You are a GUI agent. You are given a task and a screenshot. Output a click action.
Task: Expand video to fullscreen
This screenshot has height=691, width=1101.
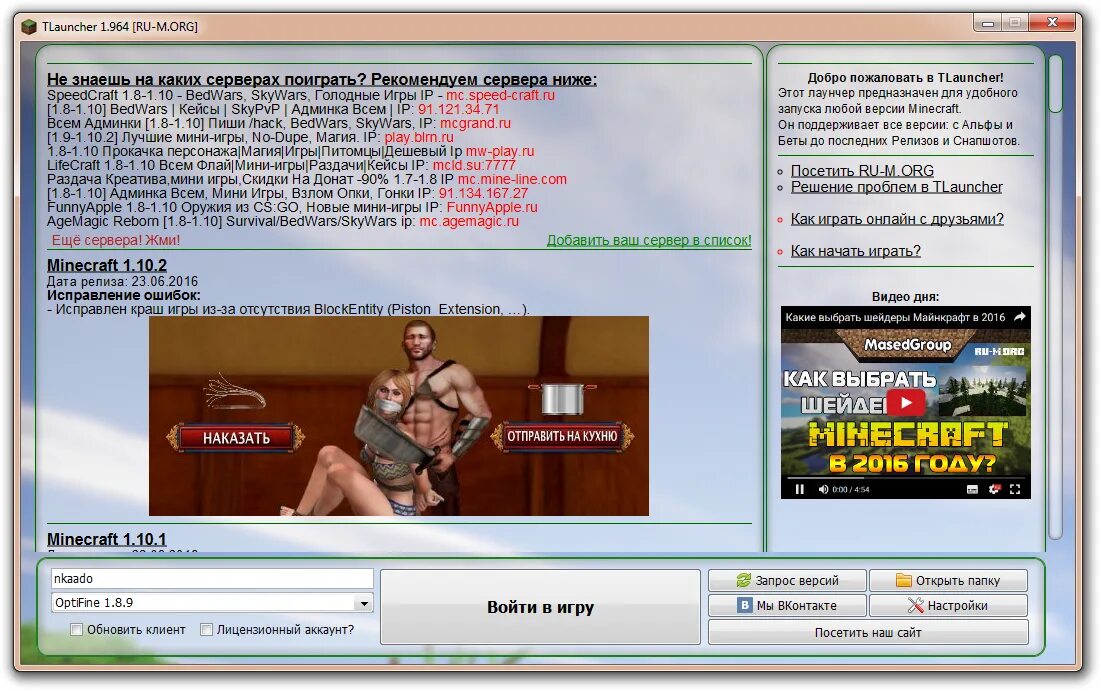click(x=1015, y=489)
